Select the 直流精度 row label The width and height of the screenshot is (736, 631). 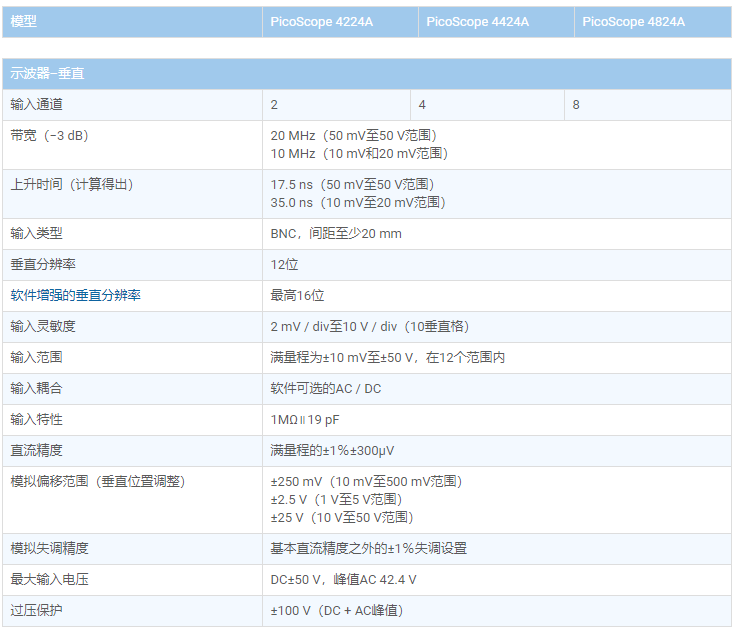tap(36, 450)
